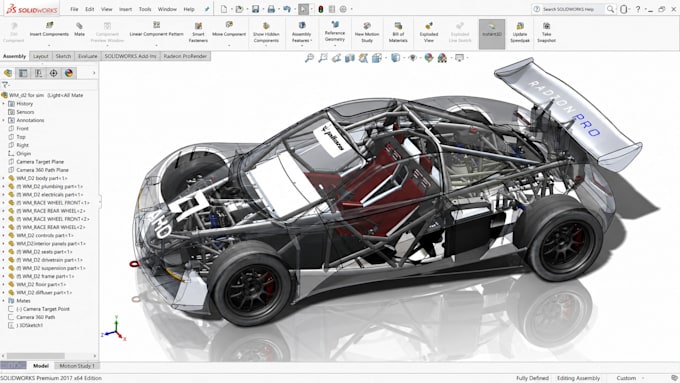Expand WM_D2 body part<1>
The width and height of the screenshot is (680, 383).
pos(4,178)
